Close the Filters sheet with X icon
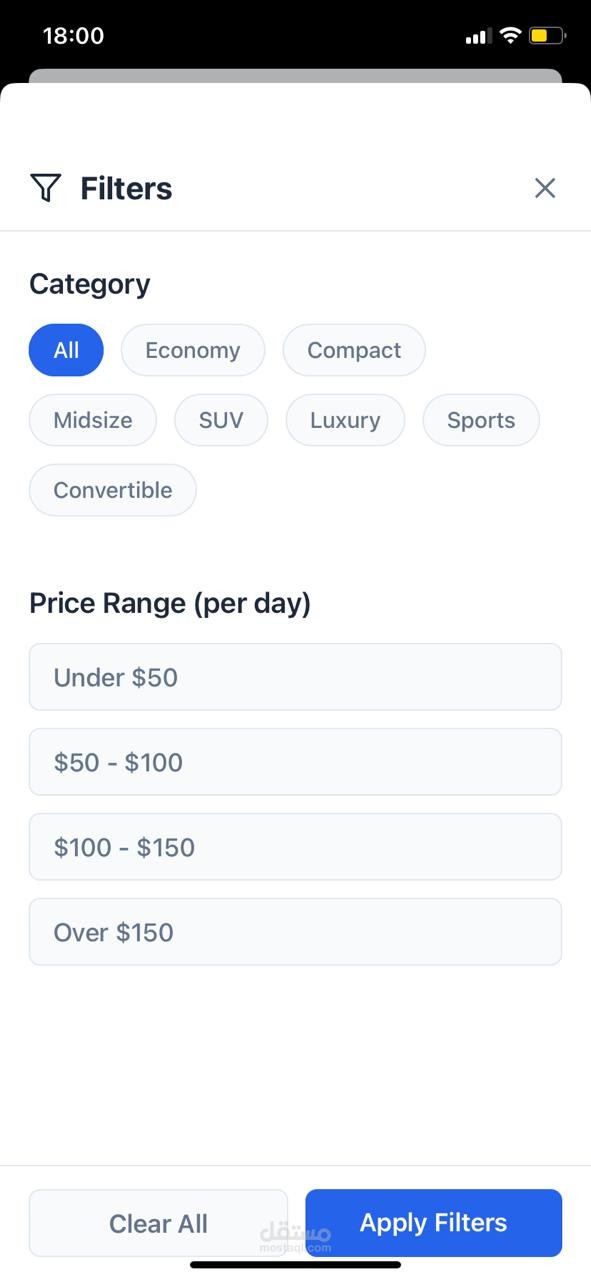This screenshot has height=1280, width=591. (x=544, y=188)
